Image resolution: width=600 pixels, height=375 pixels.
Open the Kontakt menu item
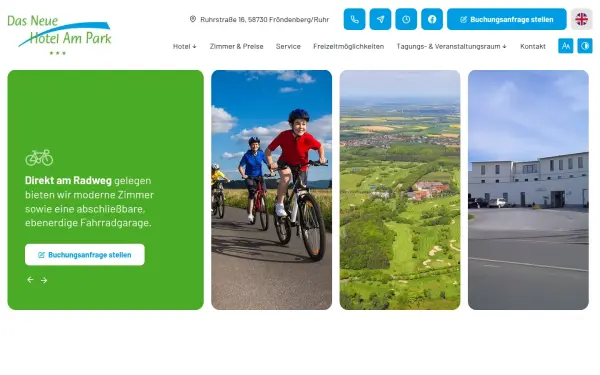[x=533, y=46]
